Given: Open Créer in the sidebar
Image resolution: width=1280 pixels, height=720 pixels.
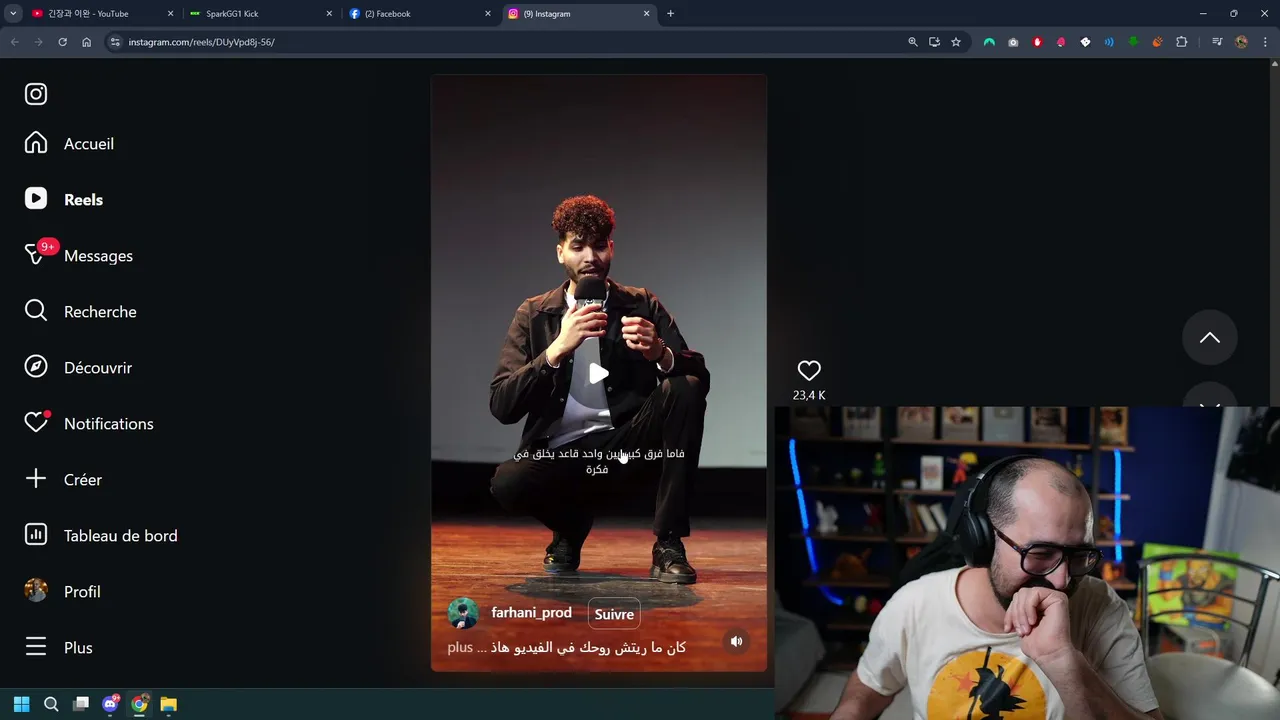Looking at the screenshot, I should tap(63, 480).
